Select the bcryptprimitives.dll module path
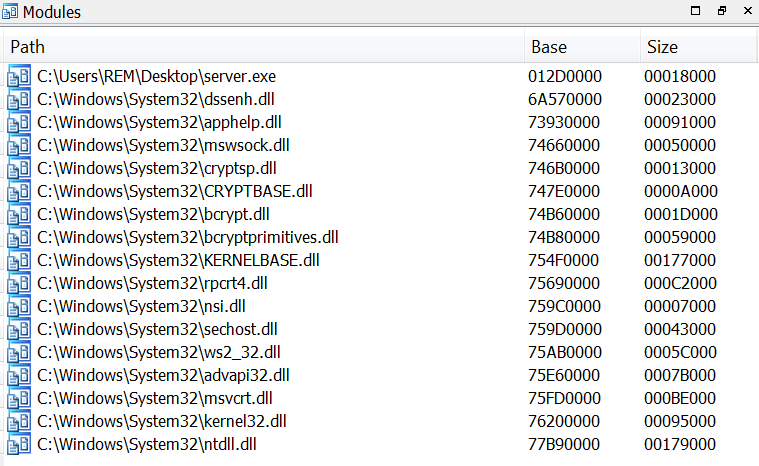The width and height of the screenshot is (759, 466). click(x=188, y=237)
